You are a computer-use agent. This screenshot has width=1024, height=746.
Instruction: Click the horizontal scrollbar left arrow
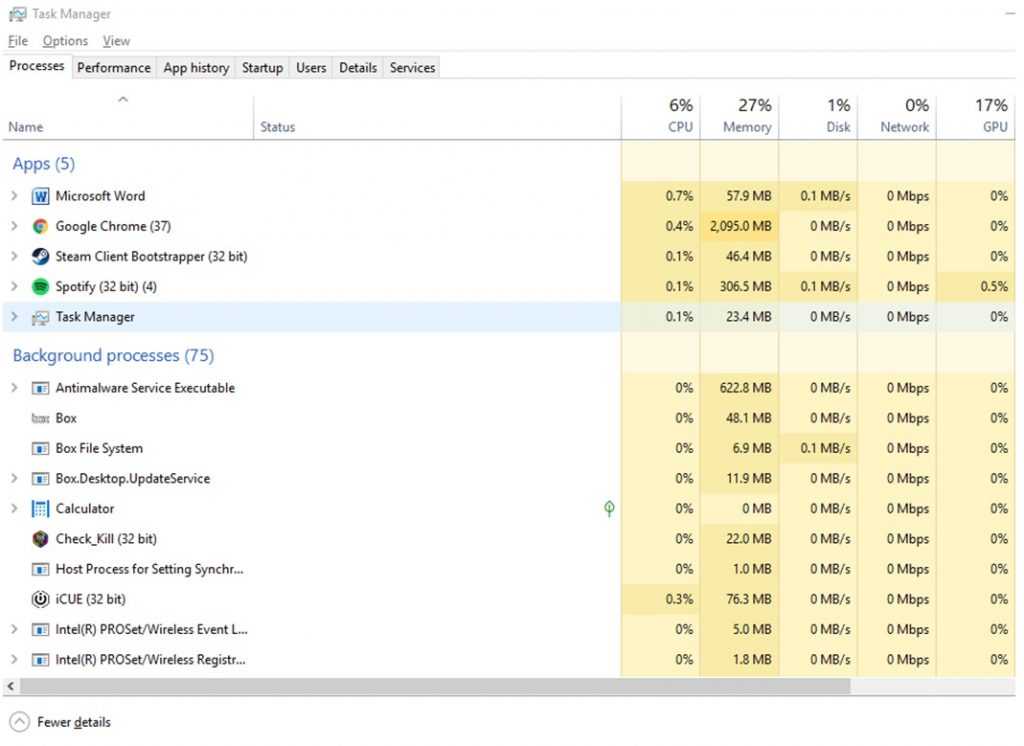(10, 686)
